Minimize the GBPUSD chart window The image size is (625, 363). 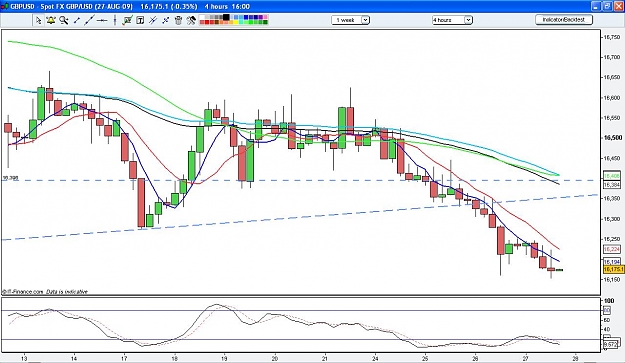click(596, 6)
